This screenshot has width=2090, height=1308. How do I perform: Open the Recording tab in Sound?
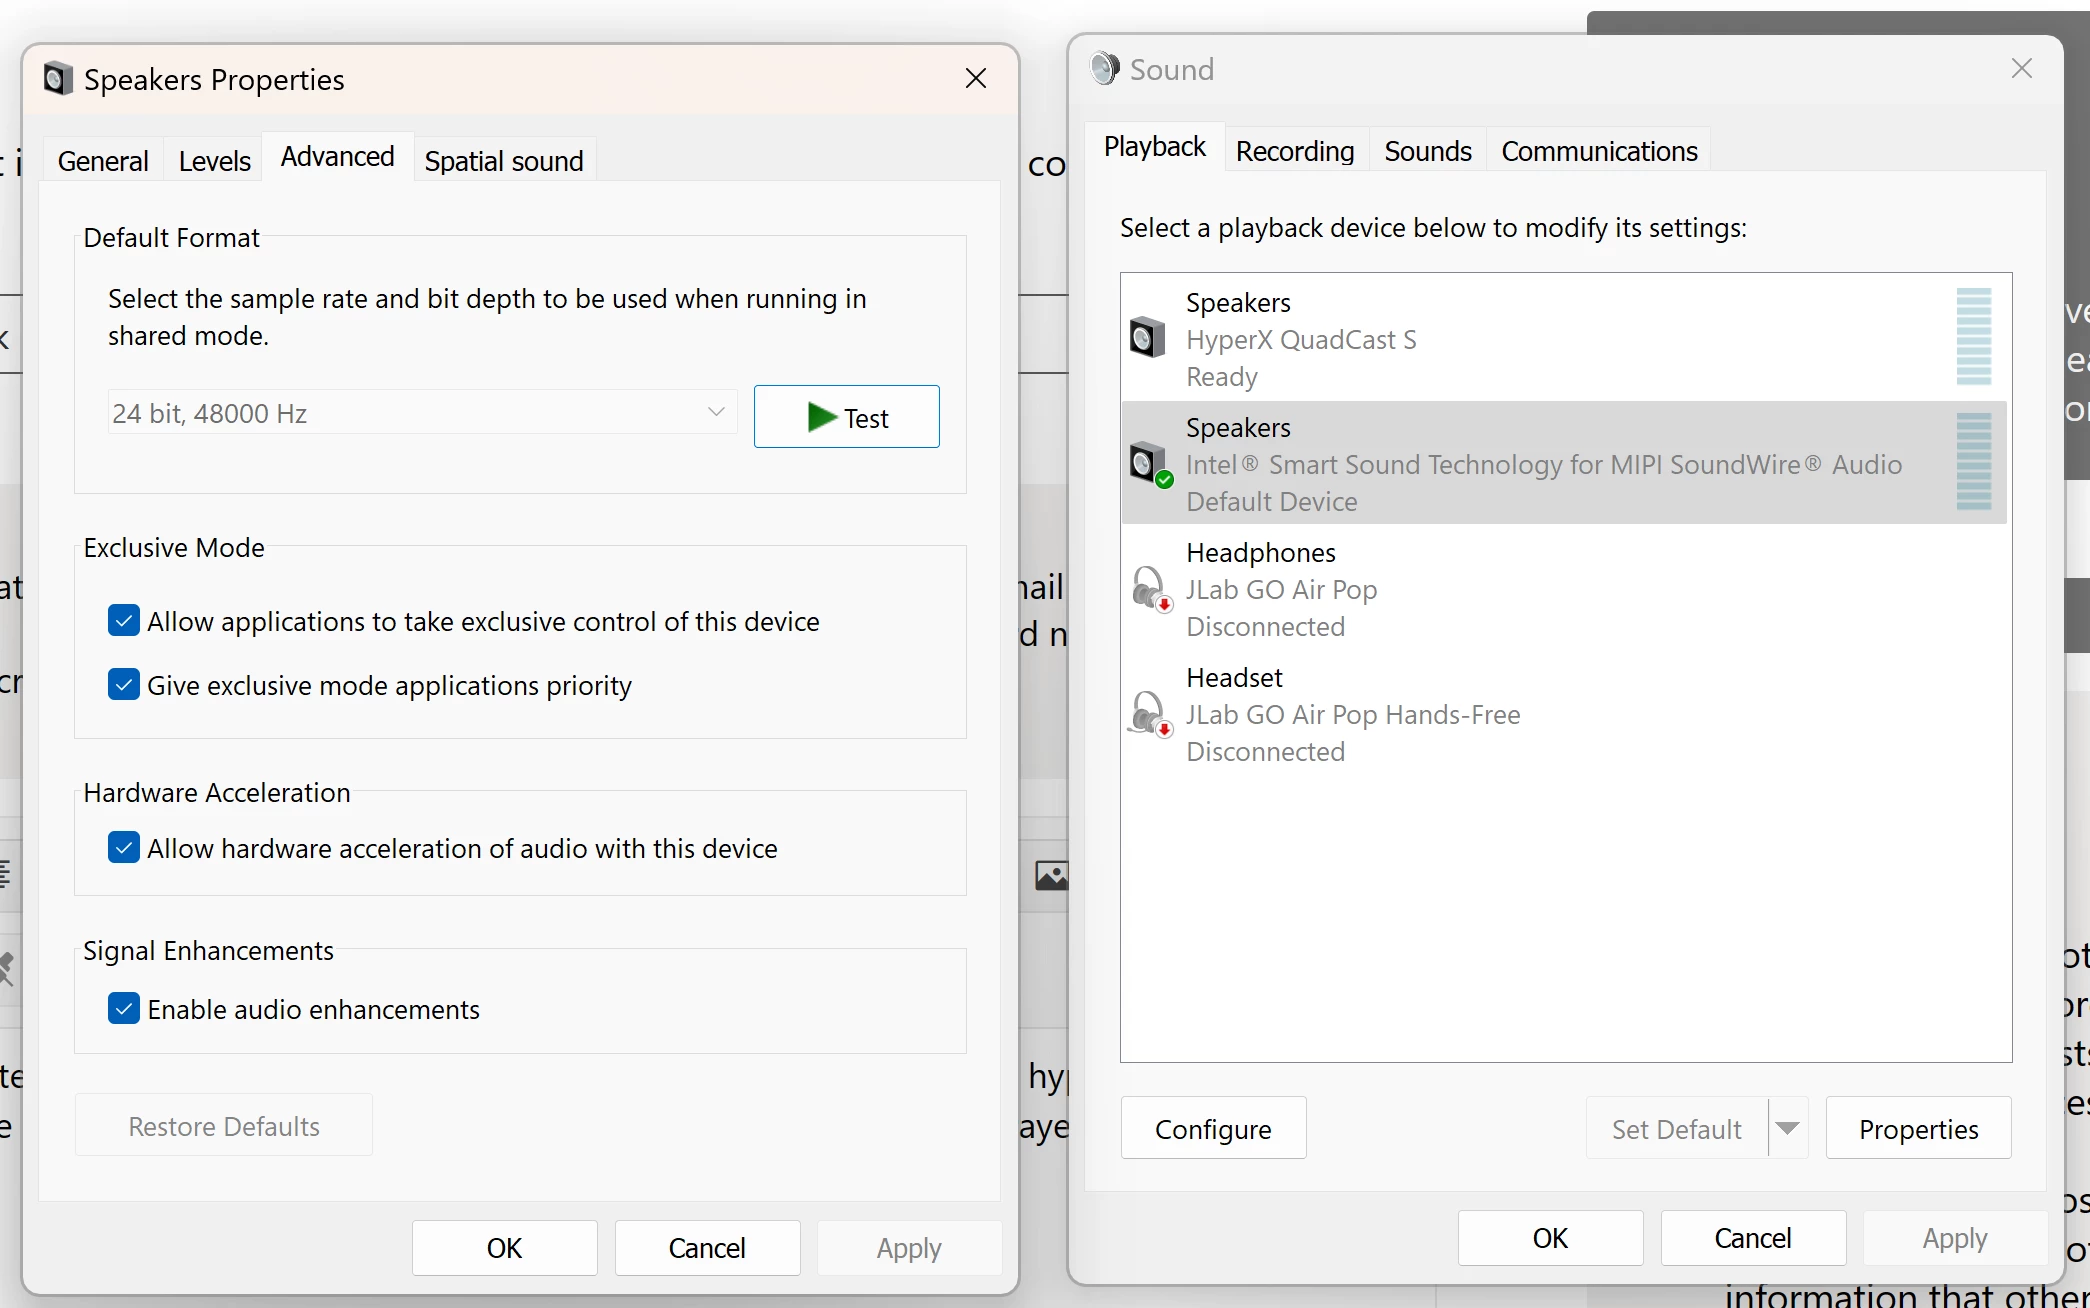[x=1294, y=151]
